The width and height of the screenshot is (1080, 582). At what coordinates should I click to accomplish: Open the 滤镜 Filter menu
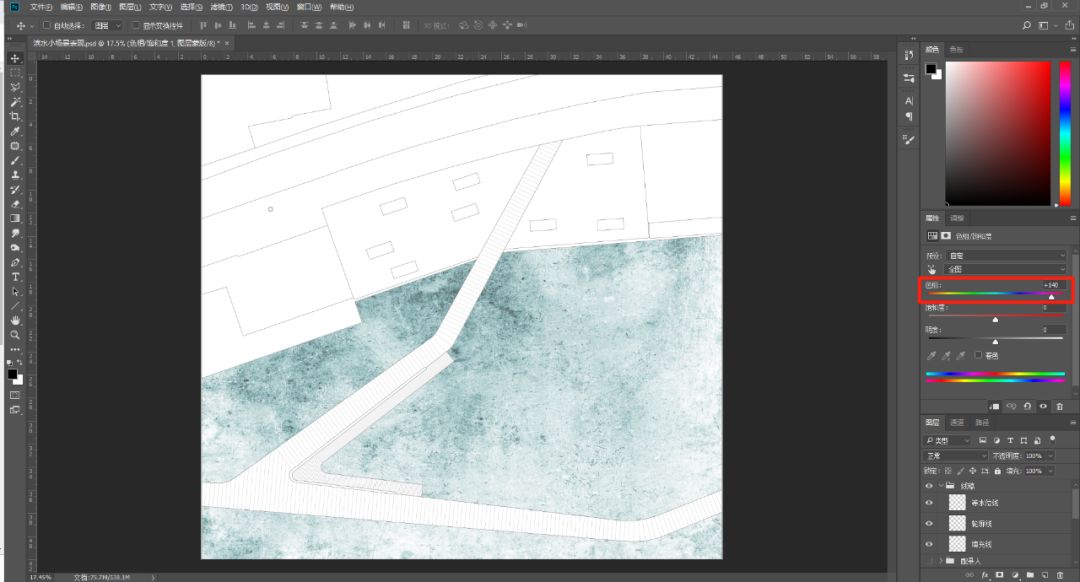pos(220,7)
